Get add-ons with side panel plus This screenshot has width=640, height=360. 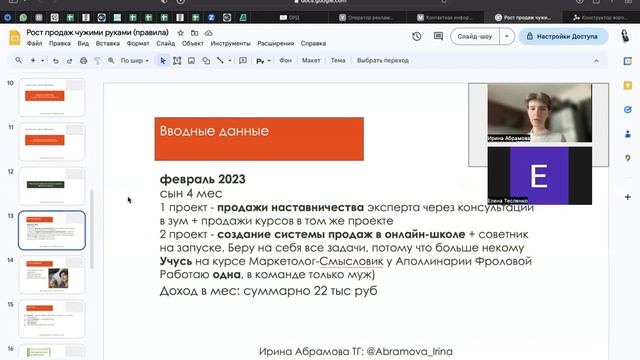(x=628, y=197)
